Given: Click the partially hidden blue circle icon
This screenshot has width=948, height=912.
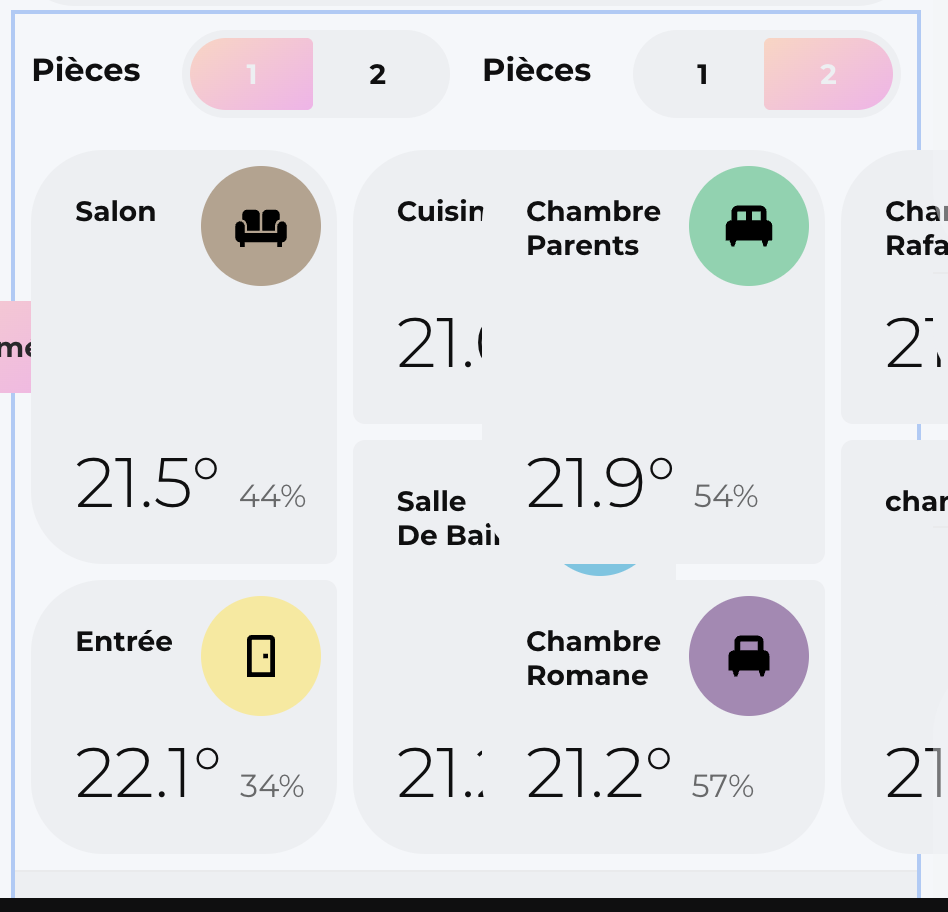Looking at the screenshot, I should (x=600, y=570).
